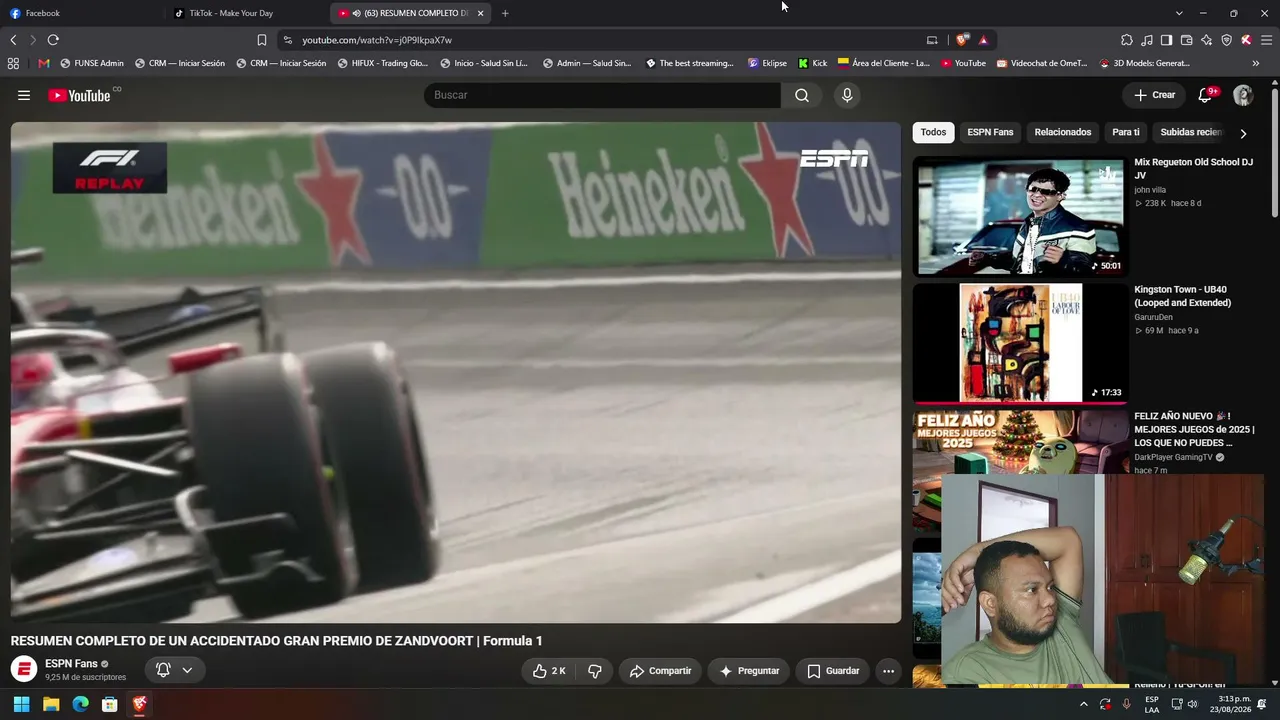Open a new browser tab
Viewport: 1280px width, 720px height.
[x=505, y=13]
